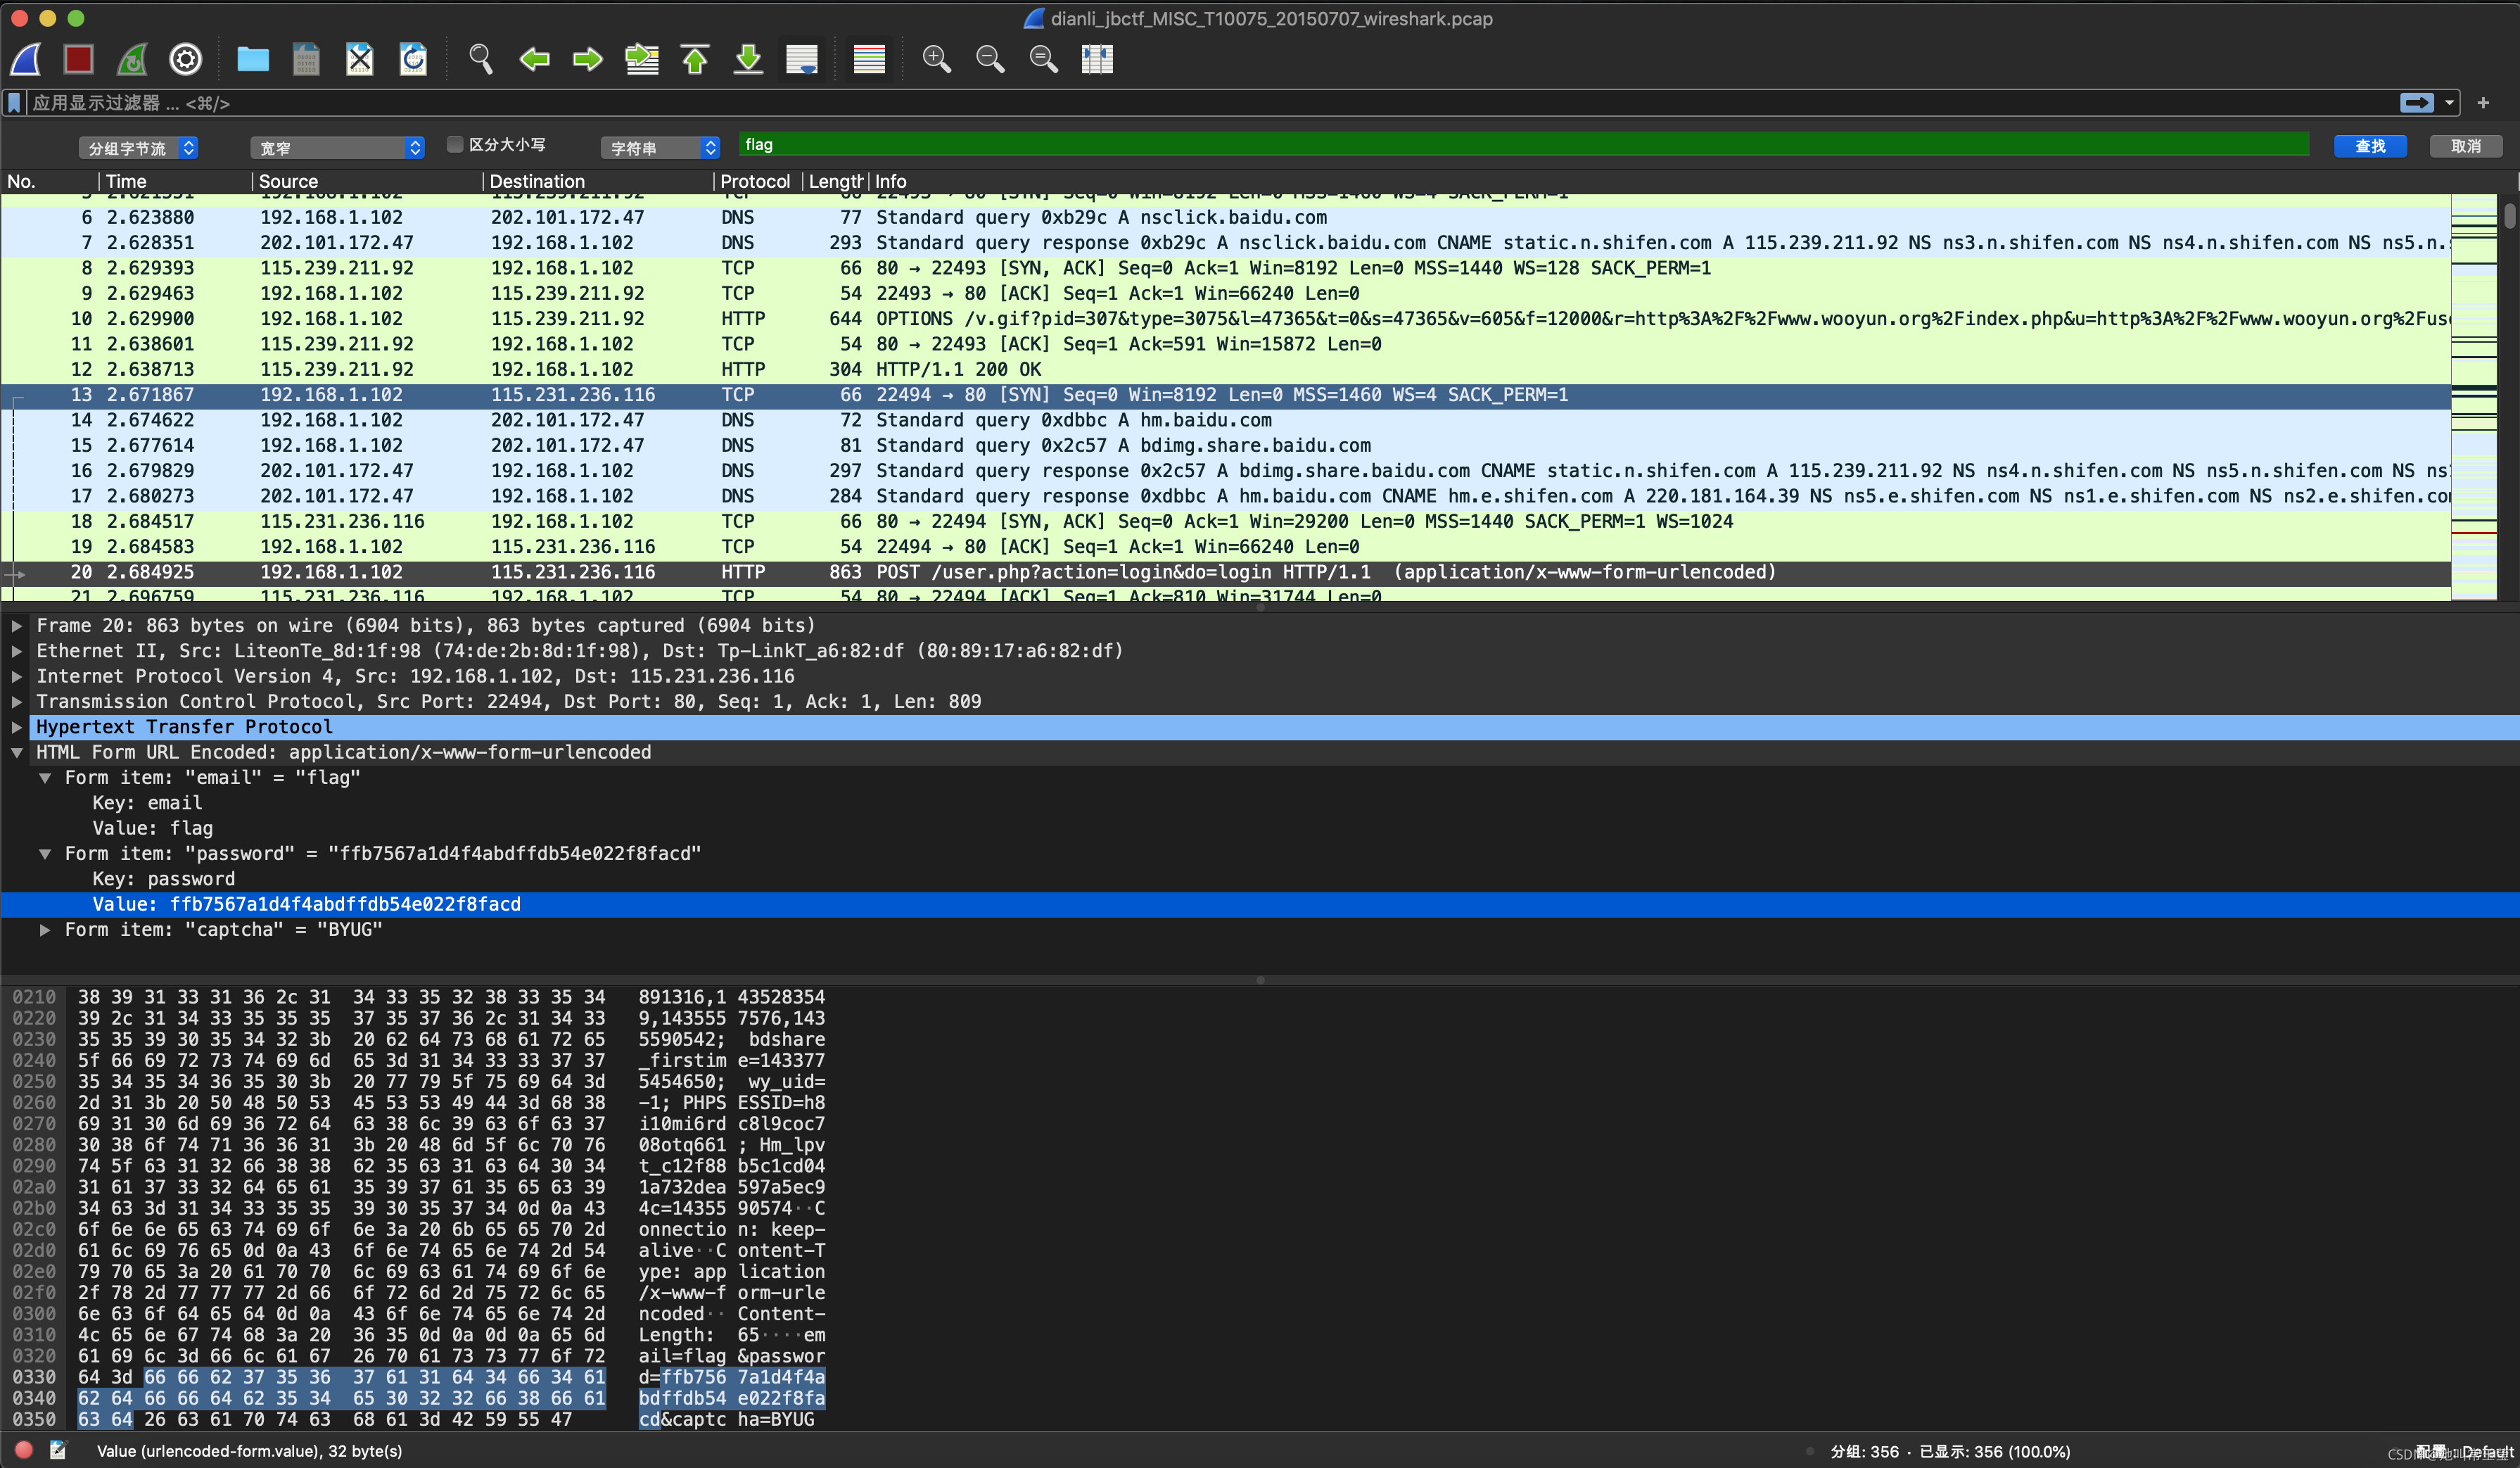Click the green search field containing flag
Viewport: 2520px width, 1468px height.
[1524, 145]
